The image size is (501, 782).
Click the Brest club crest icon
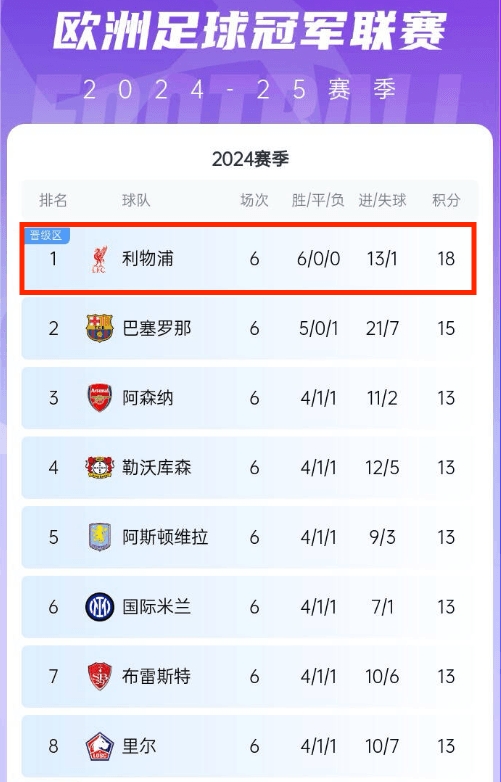click(x=99, y=676)
